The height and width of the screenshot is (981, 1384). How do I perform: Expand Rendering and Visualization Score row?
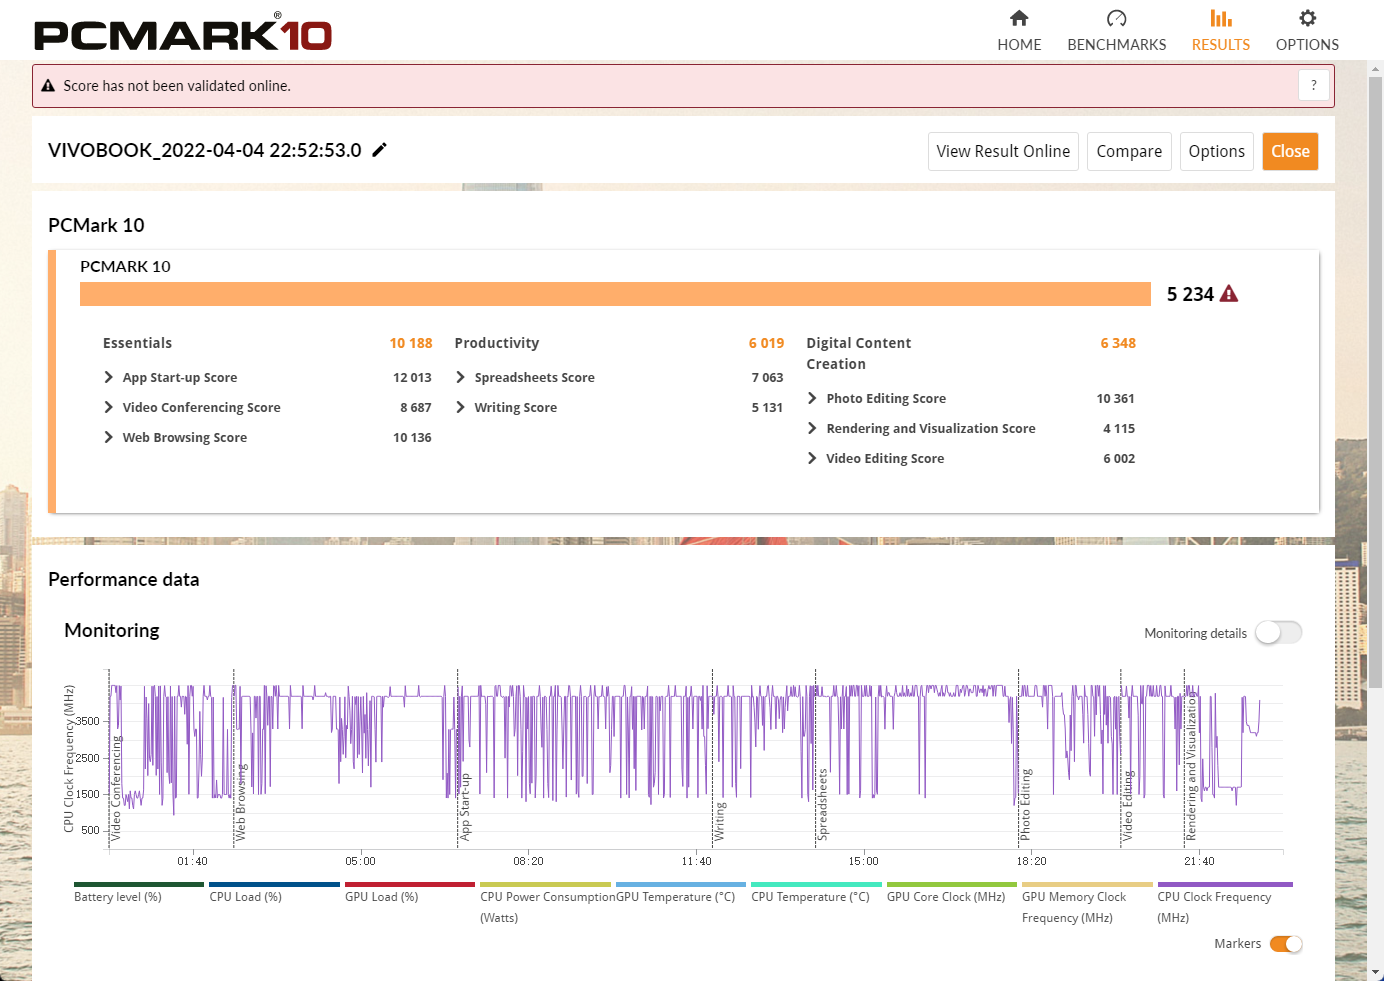812,428
